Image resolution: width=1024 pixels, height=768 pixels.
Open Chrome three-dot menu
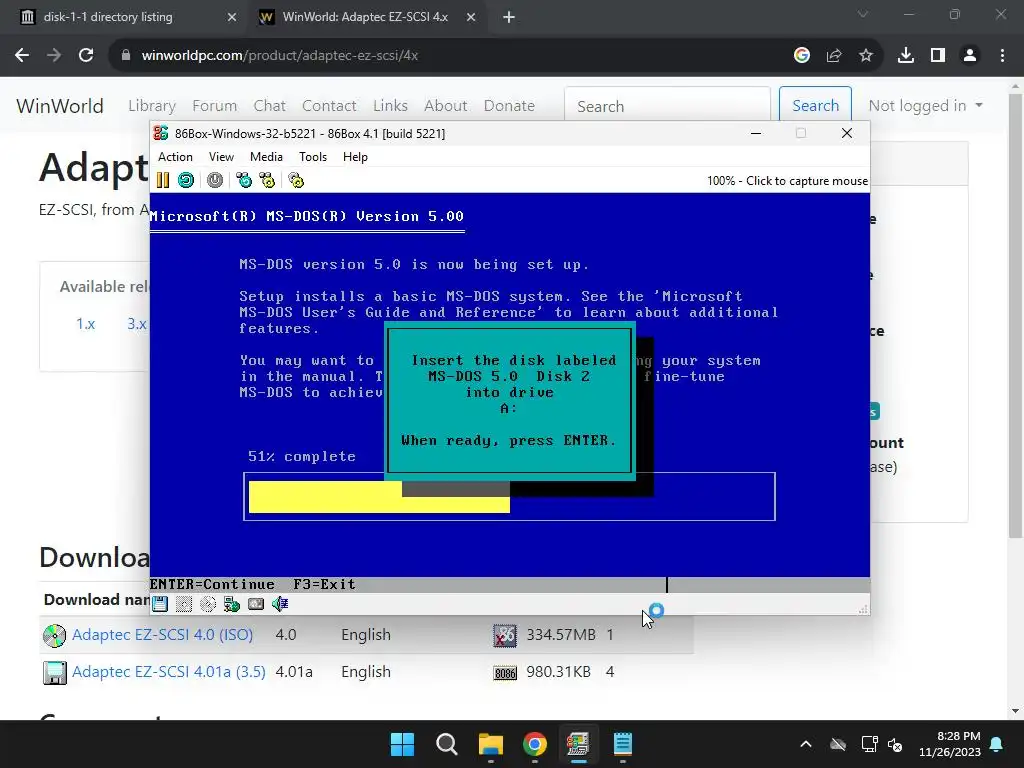tap(1002, 56)
